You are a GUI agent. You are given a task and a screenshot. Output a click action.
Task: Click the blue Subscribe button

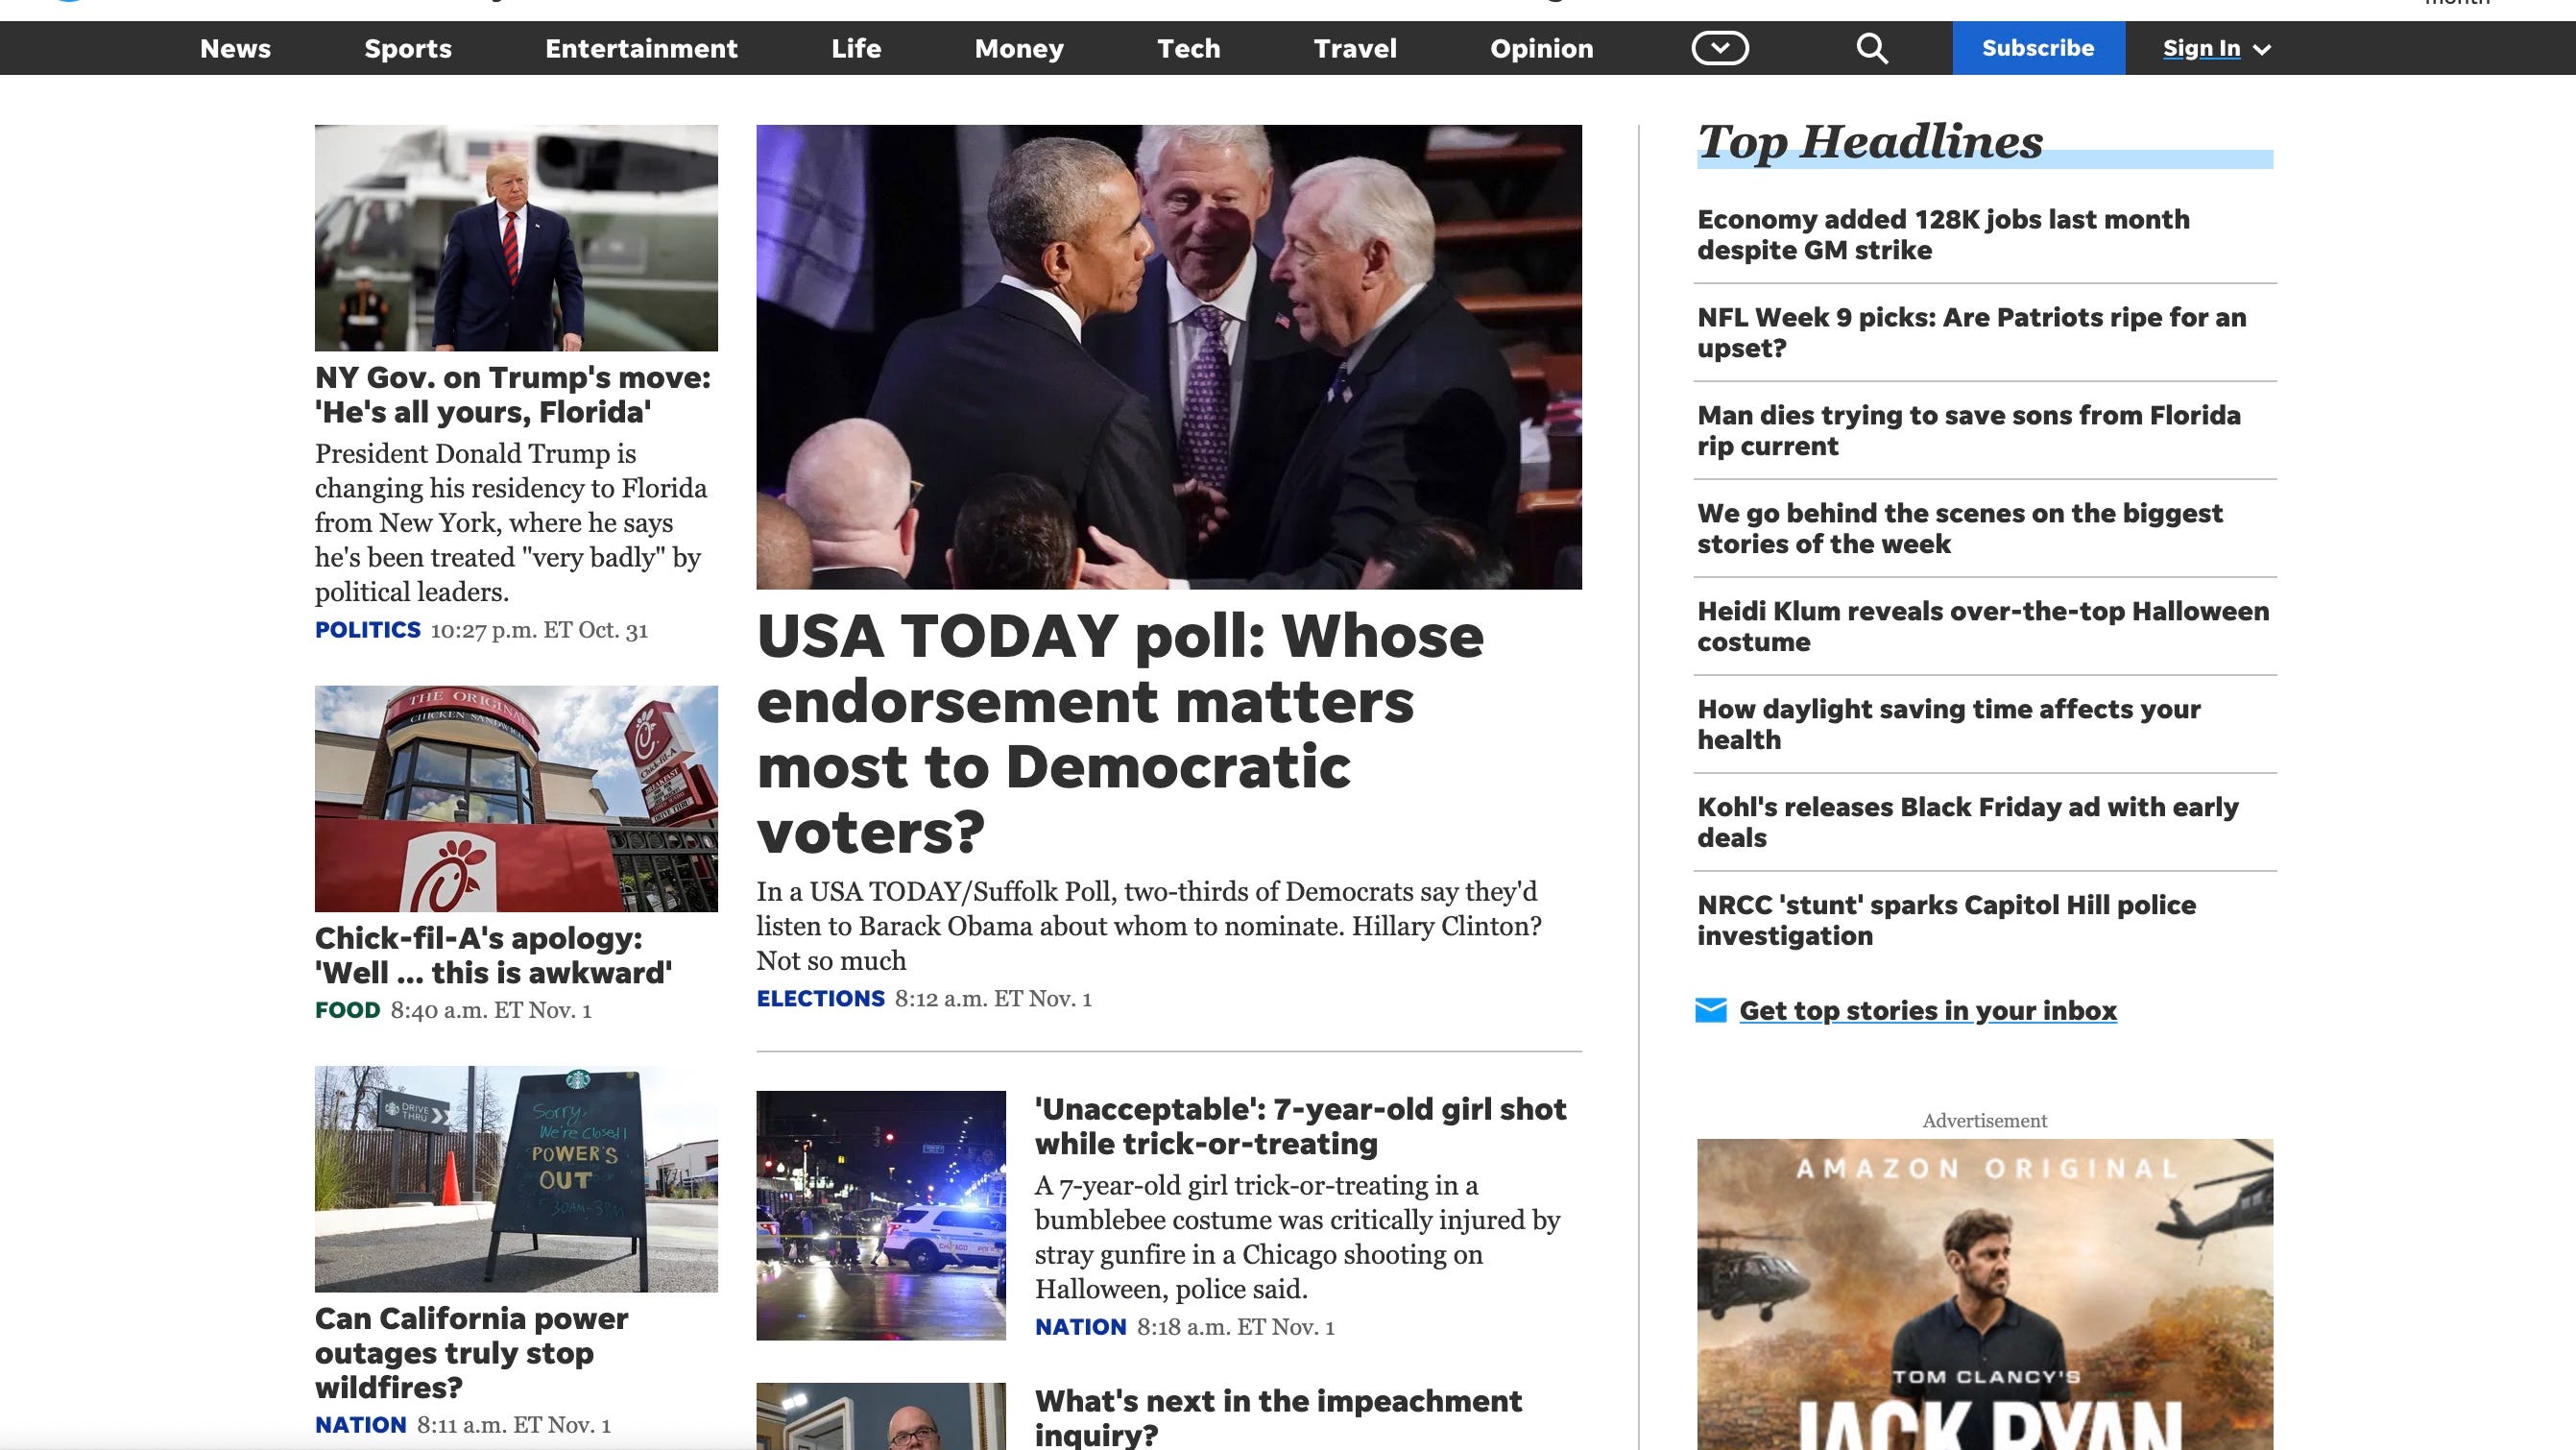point(2037,48)
